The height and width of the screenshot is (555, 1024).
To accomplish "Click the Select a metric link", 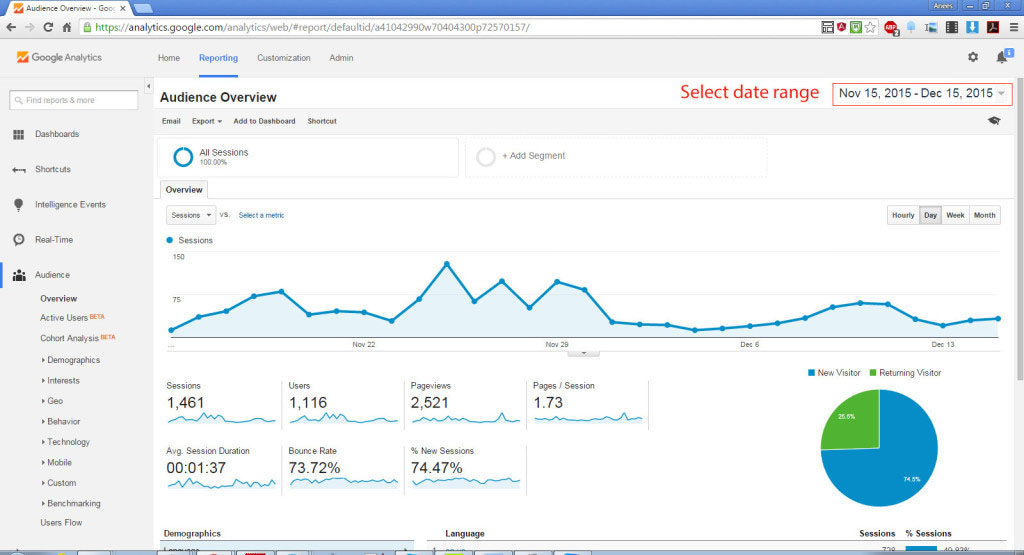I will (x=261, y=215).
